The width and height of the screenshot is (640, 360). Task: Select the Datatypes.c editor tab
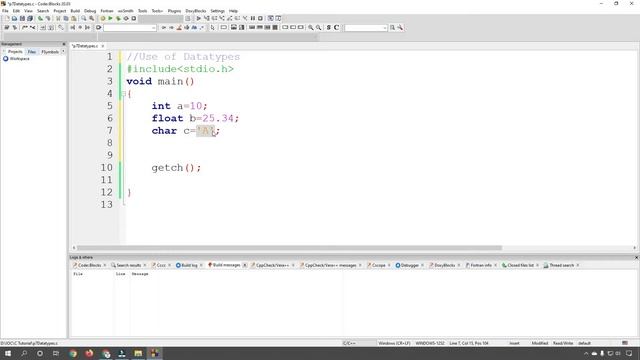coord(85,46)
